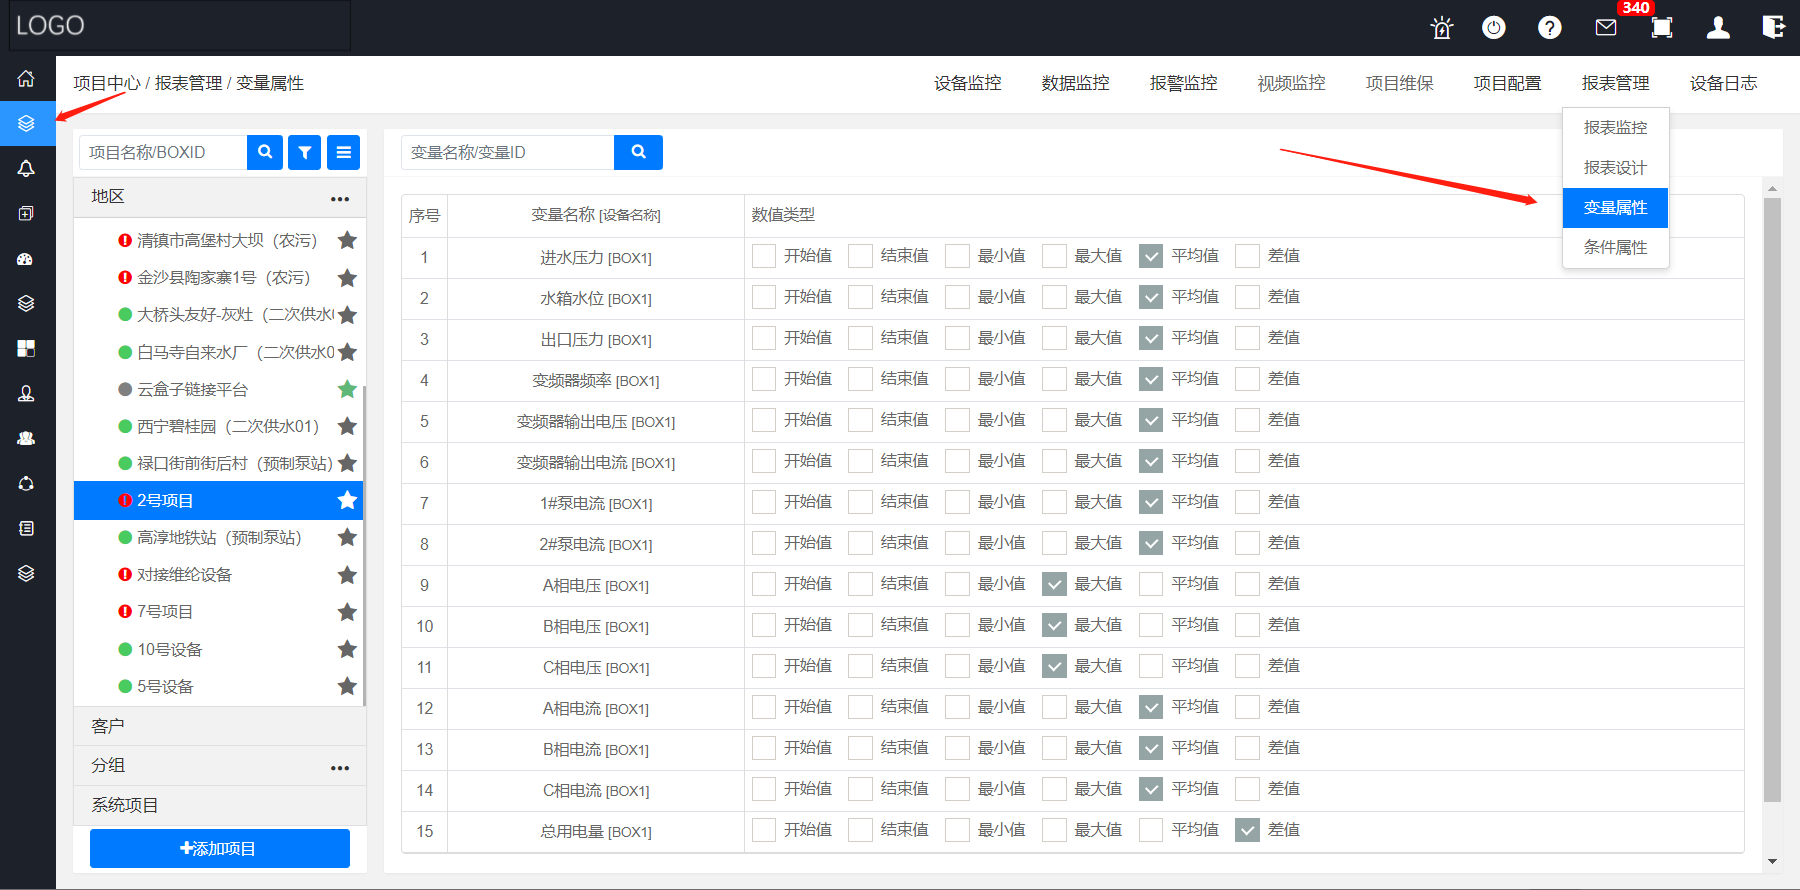Select project 高淳地铁站 (预制泵站)
The width and height of the screenshot is (1800, 890).
click(x=218, y=537)
